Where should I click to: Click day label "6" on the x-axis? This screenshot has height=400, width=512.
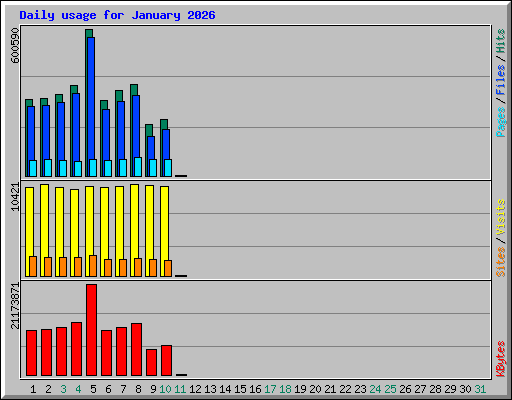coord(108,389)
